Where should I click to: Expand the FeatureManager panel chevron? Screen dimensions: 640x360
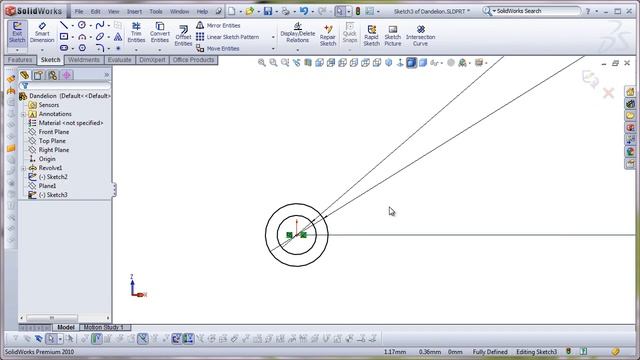tap(107, 75)
